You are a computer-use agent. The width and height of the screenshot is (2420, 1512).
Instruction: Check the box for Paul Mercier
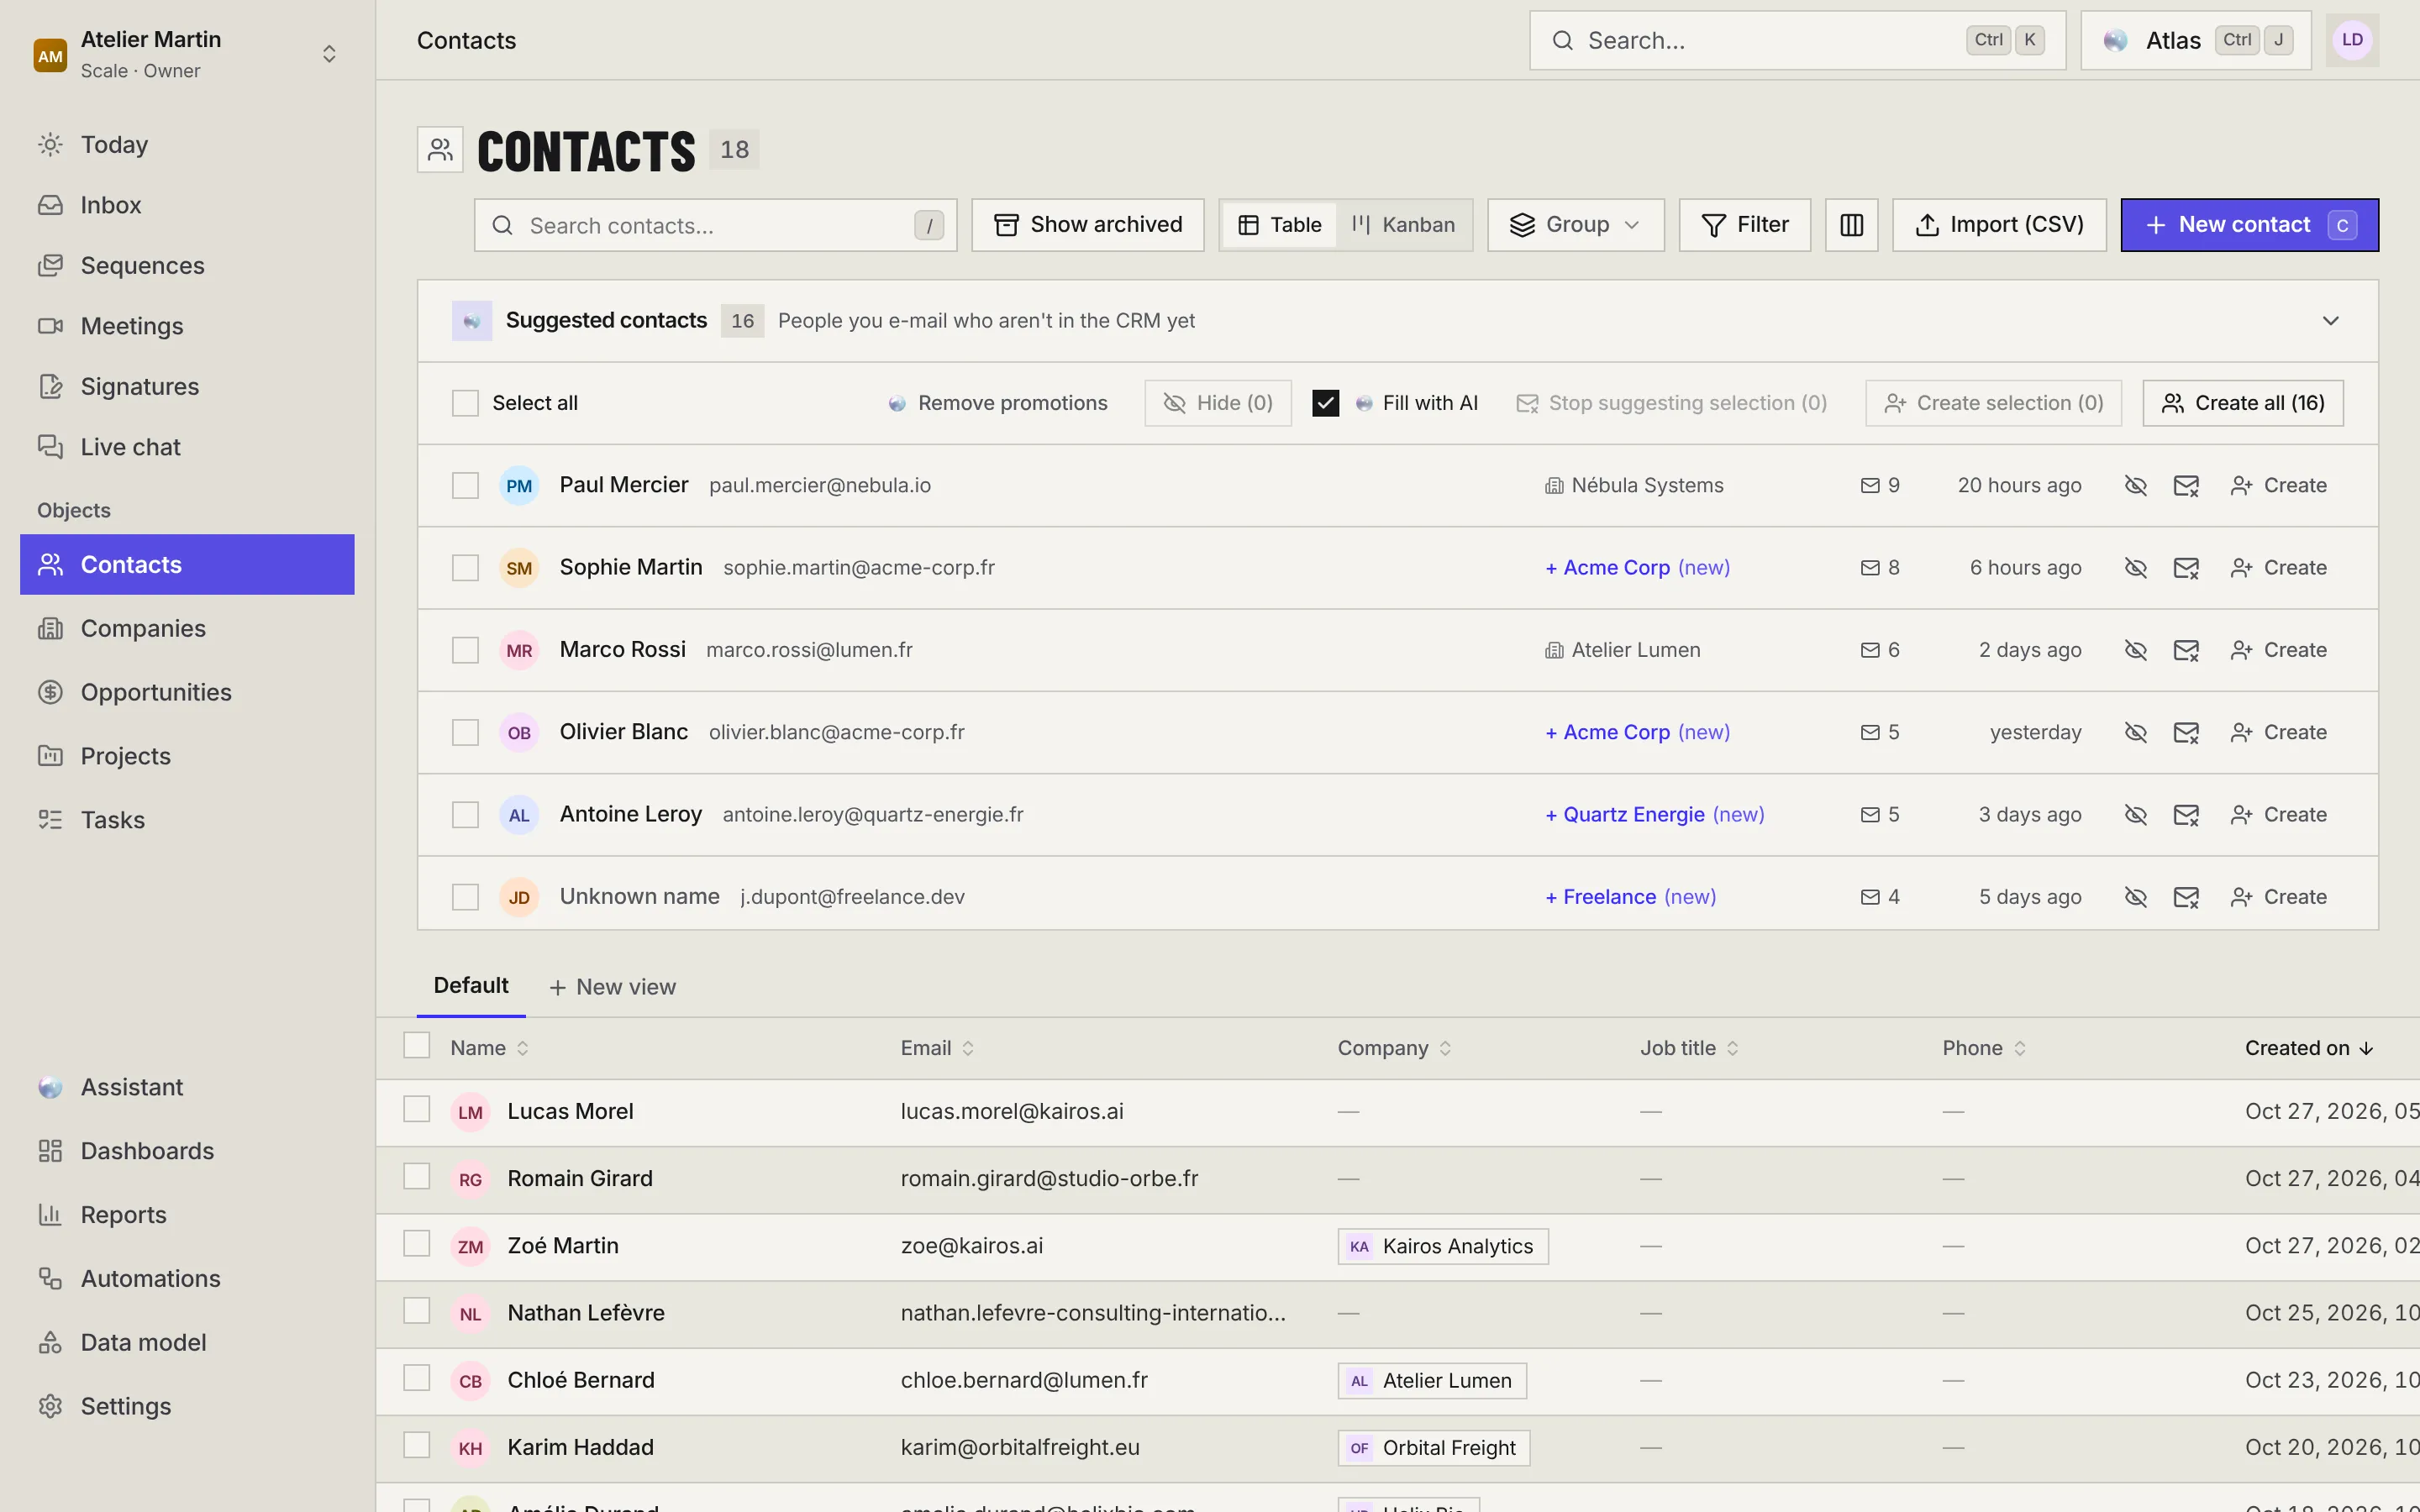pos(465,486)
